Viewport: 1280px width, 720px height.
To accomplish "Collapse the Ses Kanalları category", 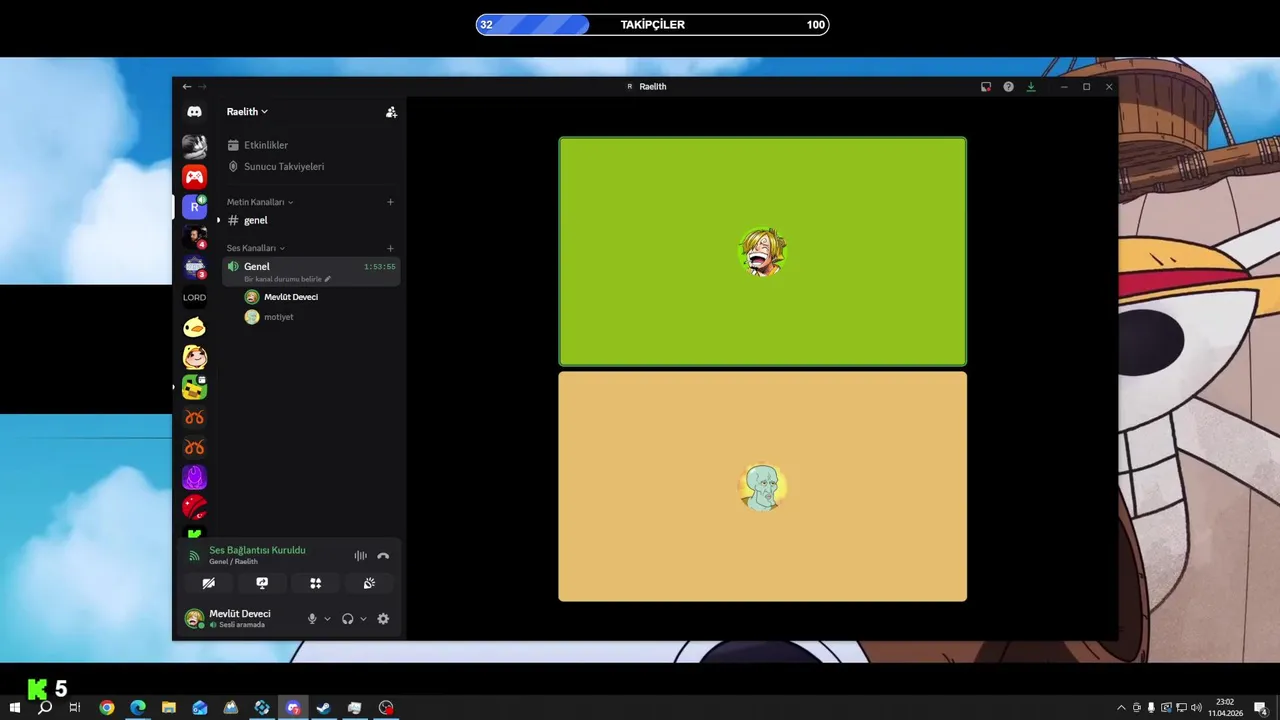I will pyautogui.click(x=256, y=248).
